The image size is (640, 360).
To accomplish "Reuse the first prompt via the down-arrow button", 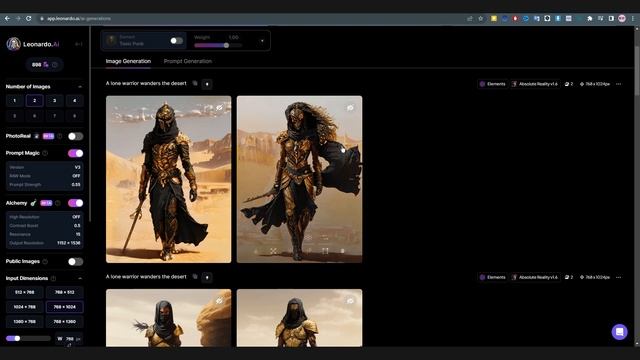I will pyautogui.click(x=207, y=84).
